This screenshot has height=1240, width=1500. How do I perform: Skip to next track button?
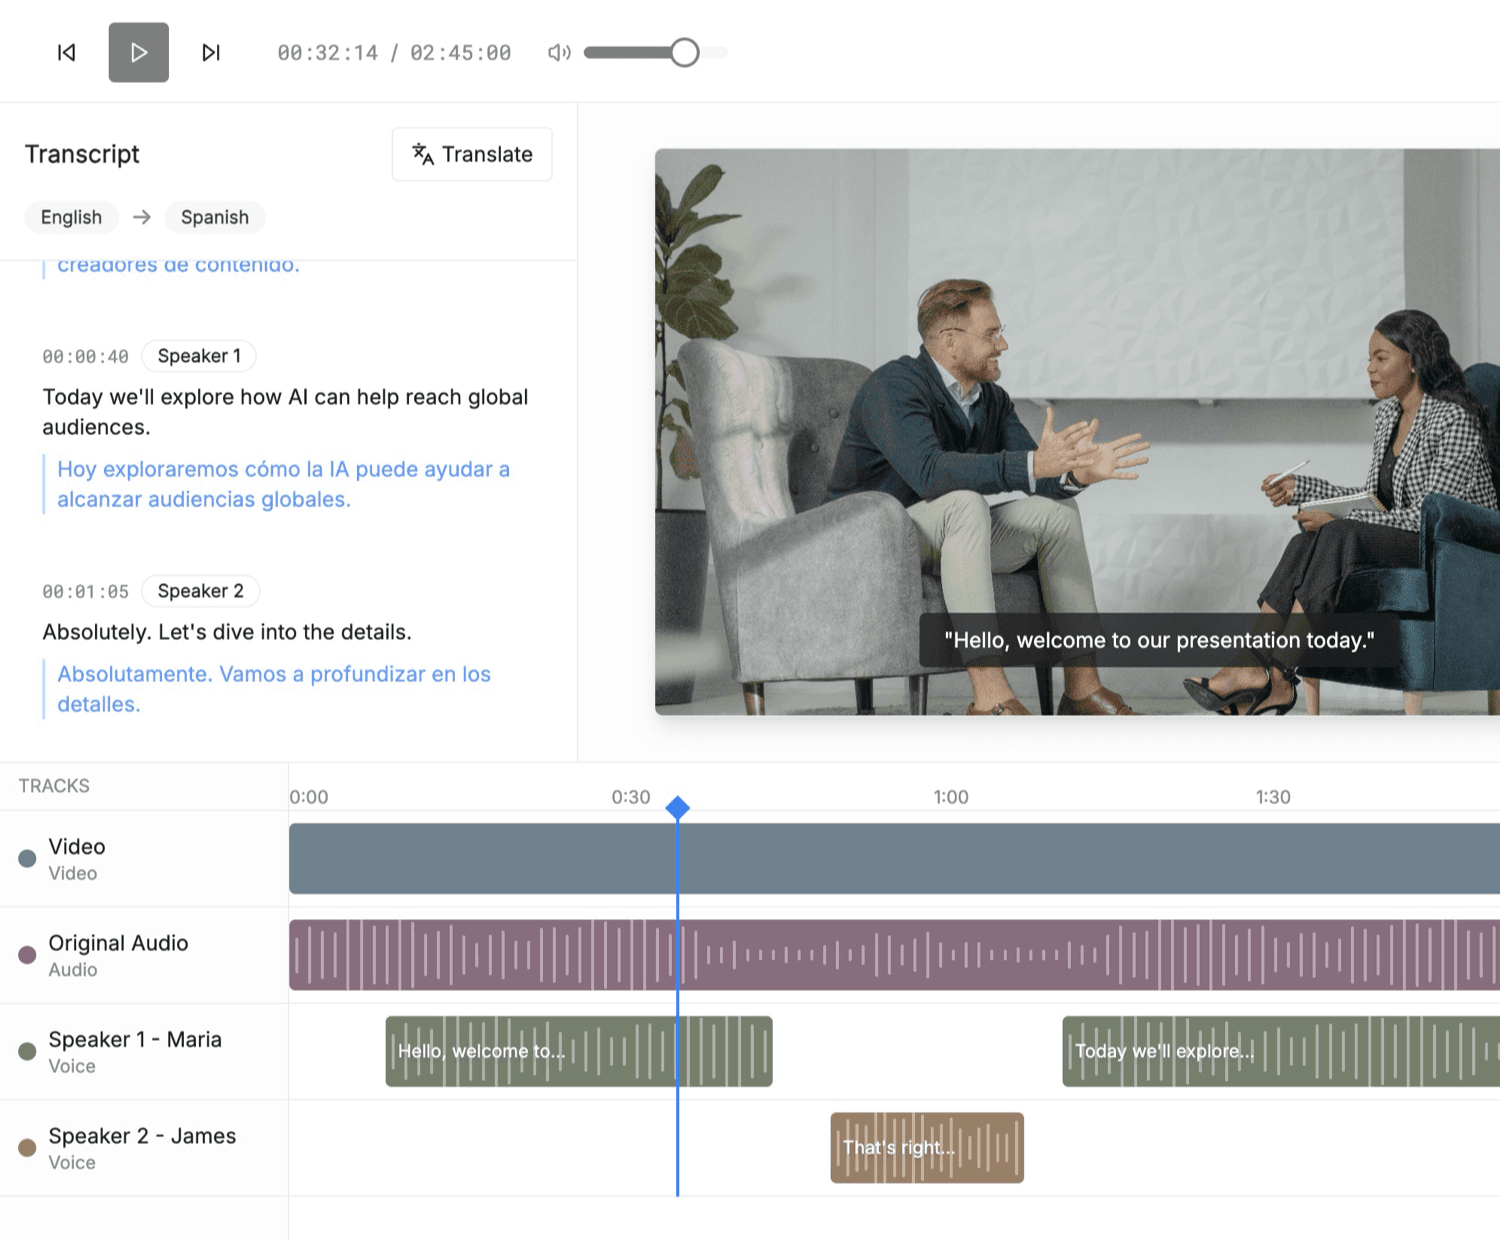pyautogui.click(x=210, y=53)
